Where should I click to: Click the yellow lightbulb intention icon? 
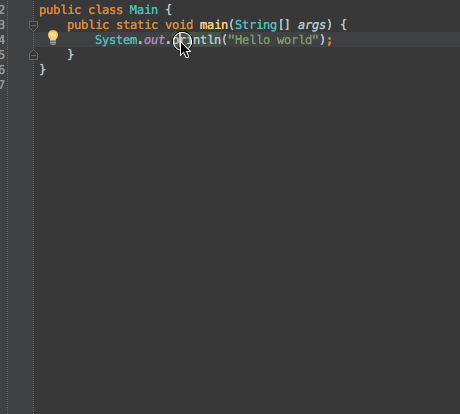pos(53,37)
